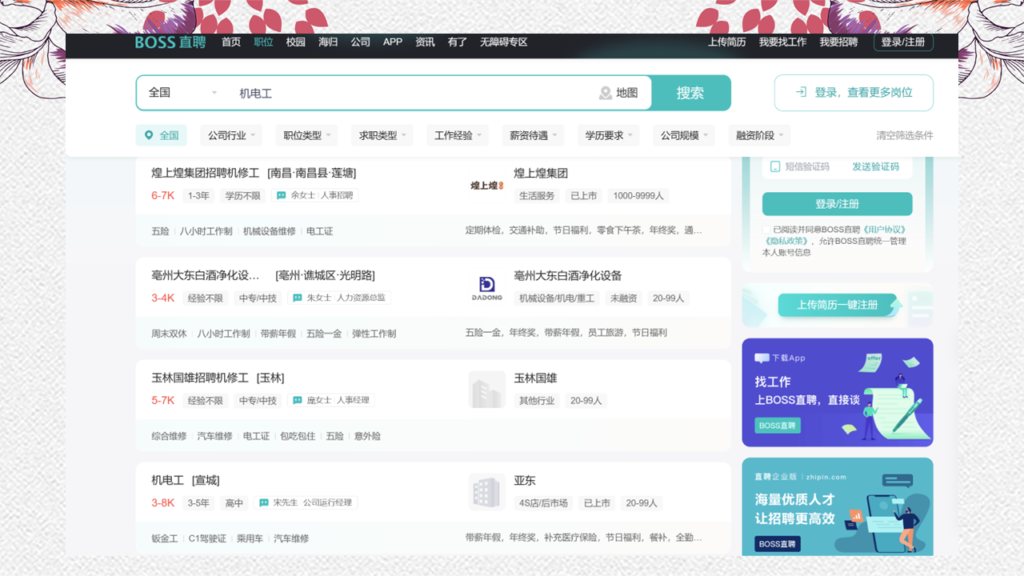This screenshot has height=576, width=1024.
Task: Go to the 校园 navigation tab
Action: pos(295,42)
